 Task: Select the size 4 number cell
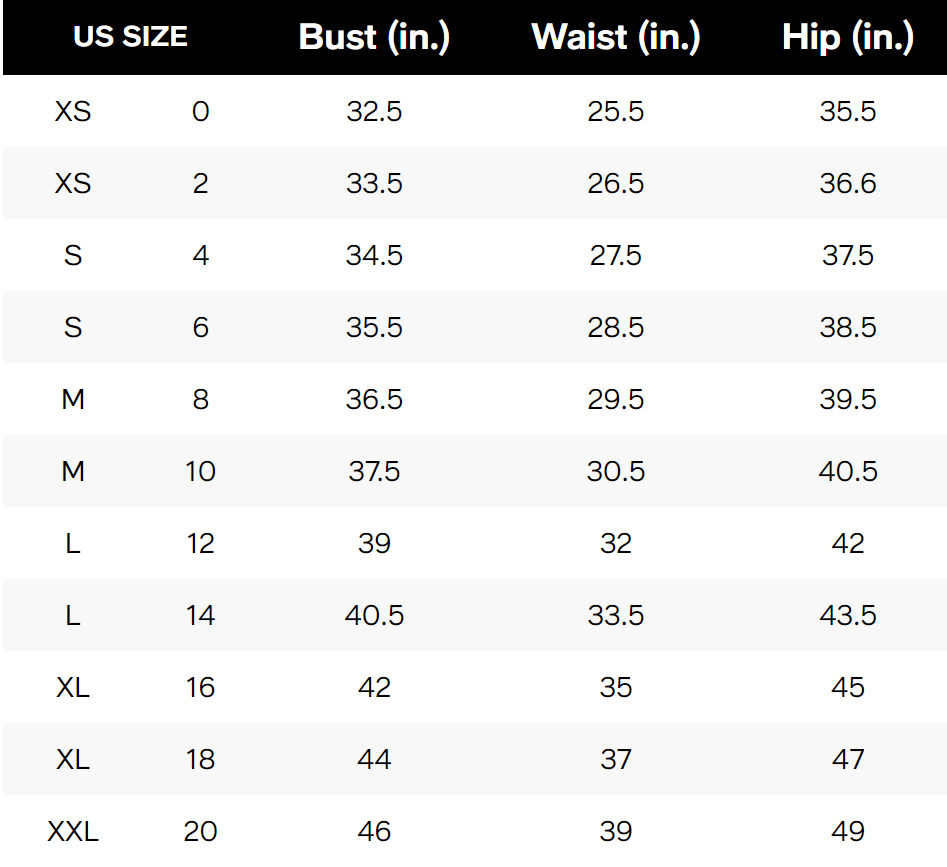pyautogui.click(x=200, y=255)
